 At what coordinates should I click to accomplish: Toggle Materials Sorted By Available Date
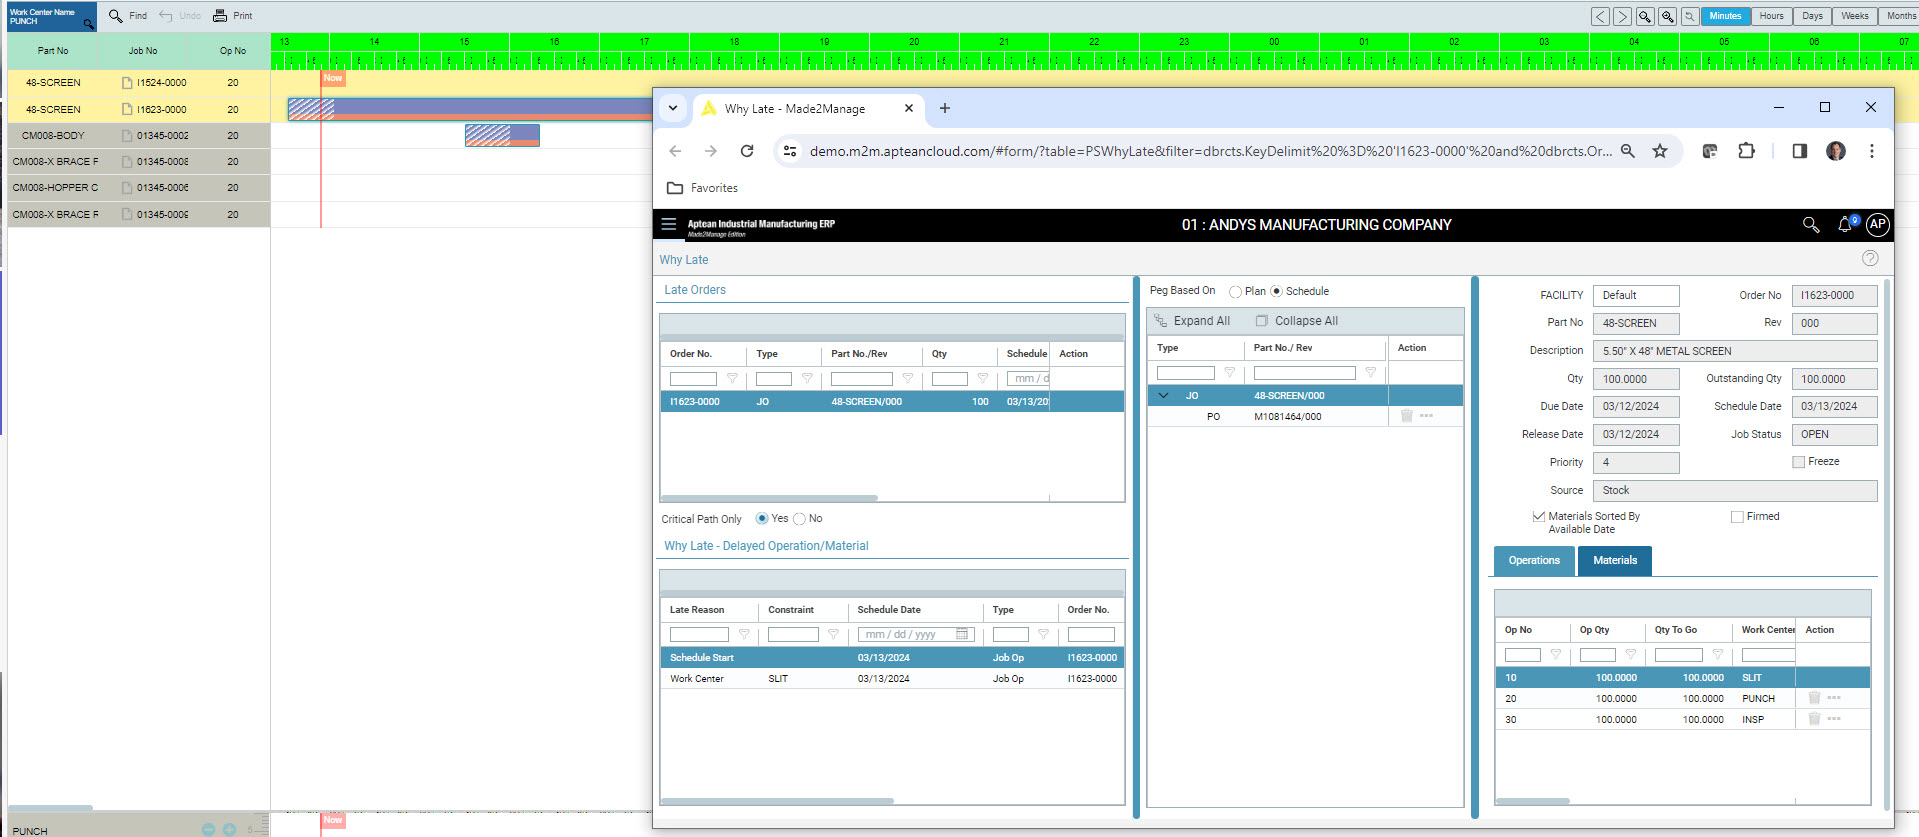1539,517
